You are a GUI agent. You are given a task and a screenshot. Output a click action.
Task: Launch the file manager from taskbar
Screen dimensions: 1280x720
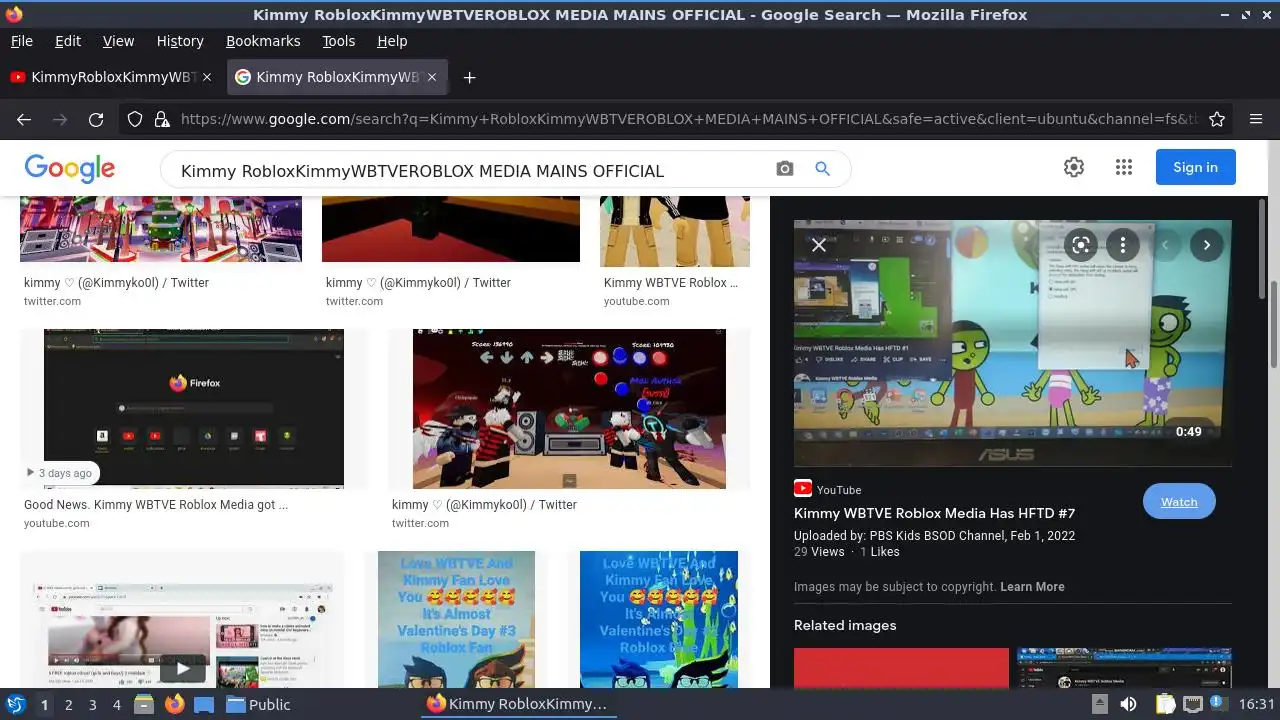tap(144, 704)
